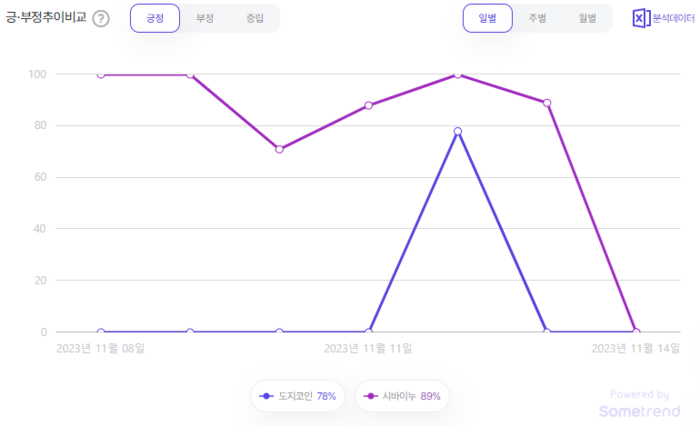
Task: Select the 부정 sentiment tab
Action: click(204, 18)
